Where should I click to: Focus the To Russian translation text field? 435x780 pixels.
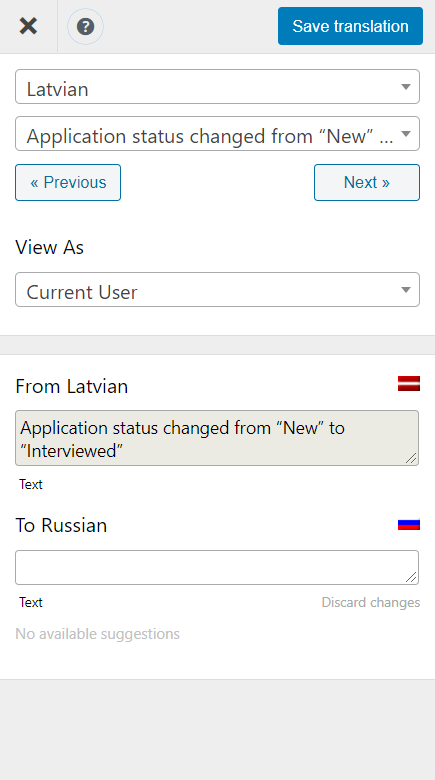point(217,568)
